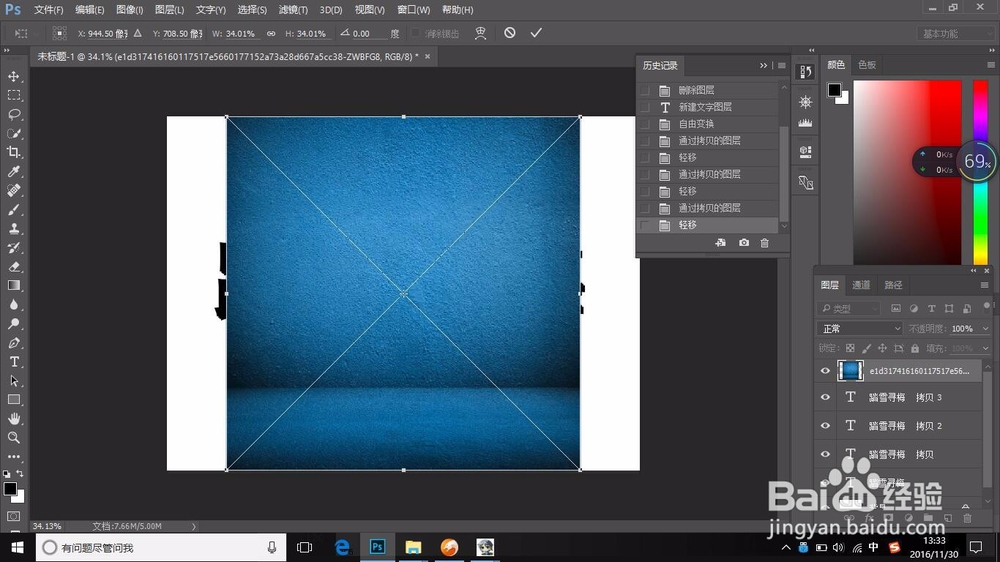1000x562 pixels.
Task: Select the Move tool
Action: point(13,77)
